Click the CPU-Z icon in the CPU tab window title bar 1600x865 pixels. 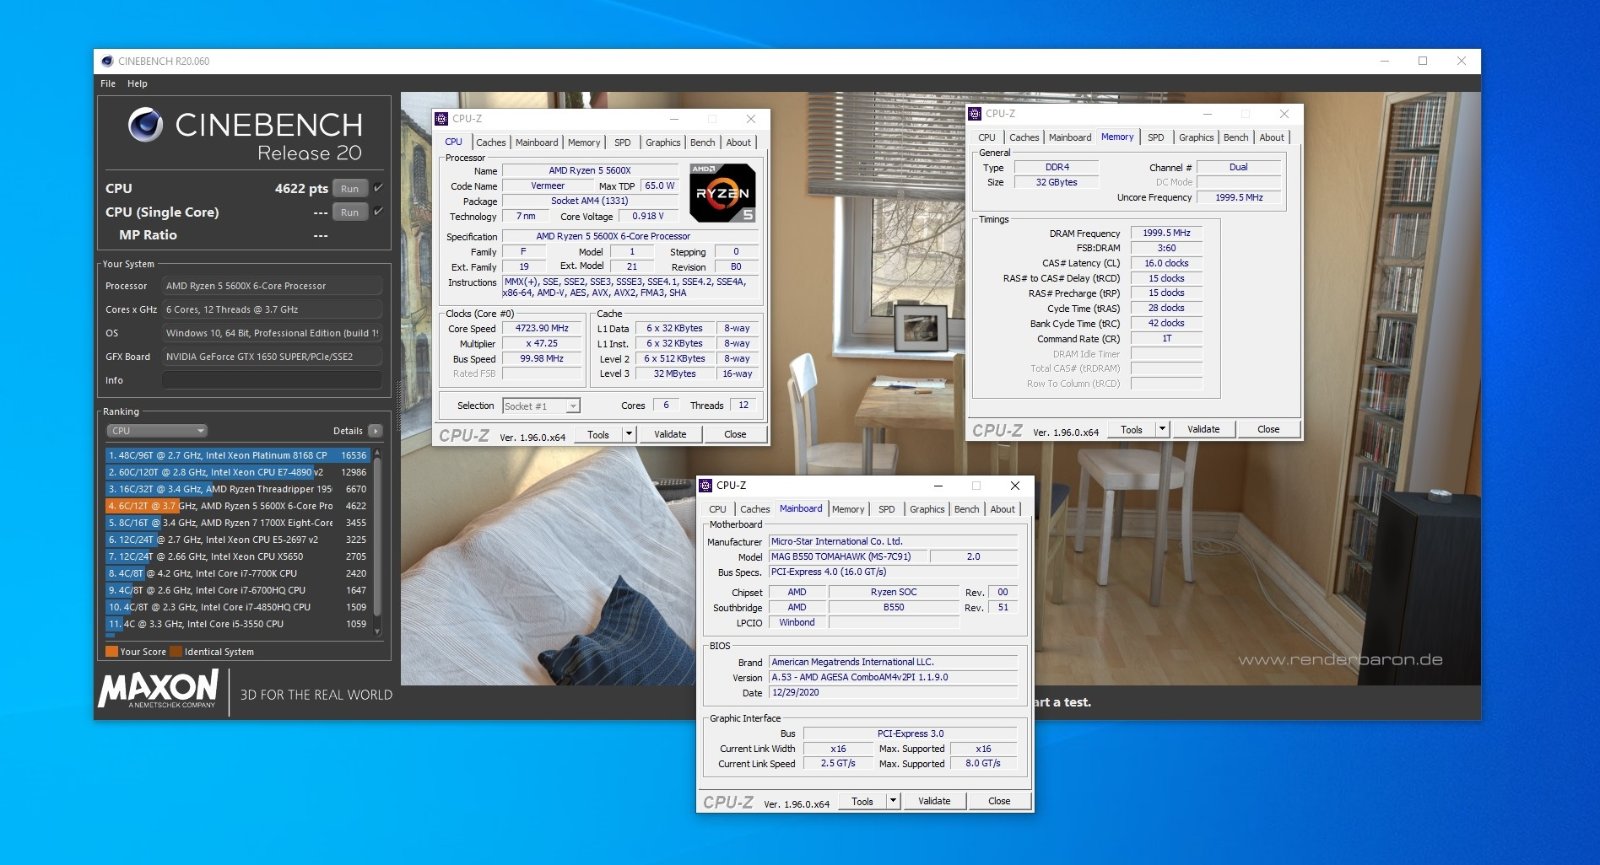tap(442, 118)
